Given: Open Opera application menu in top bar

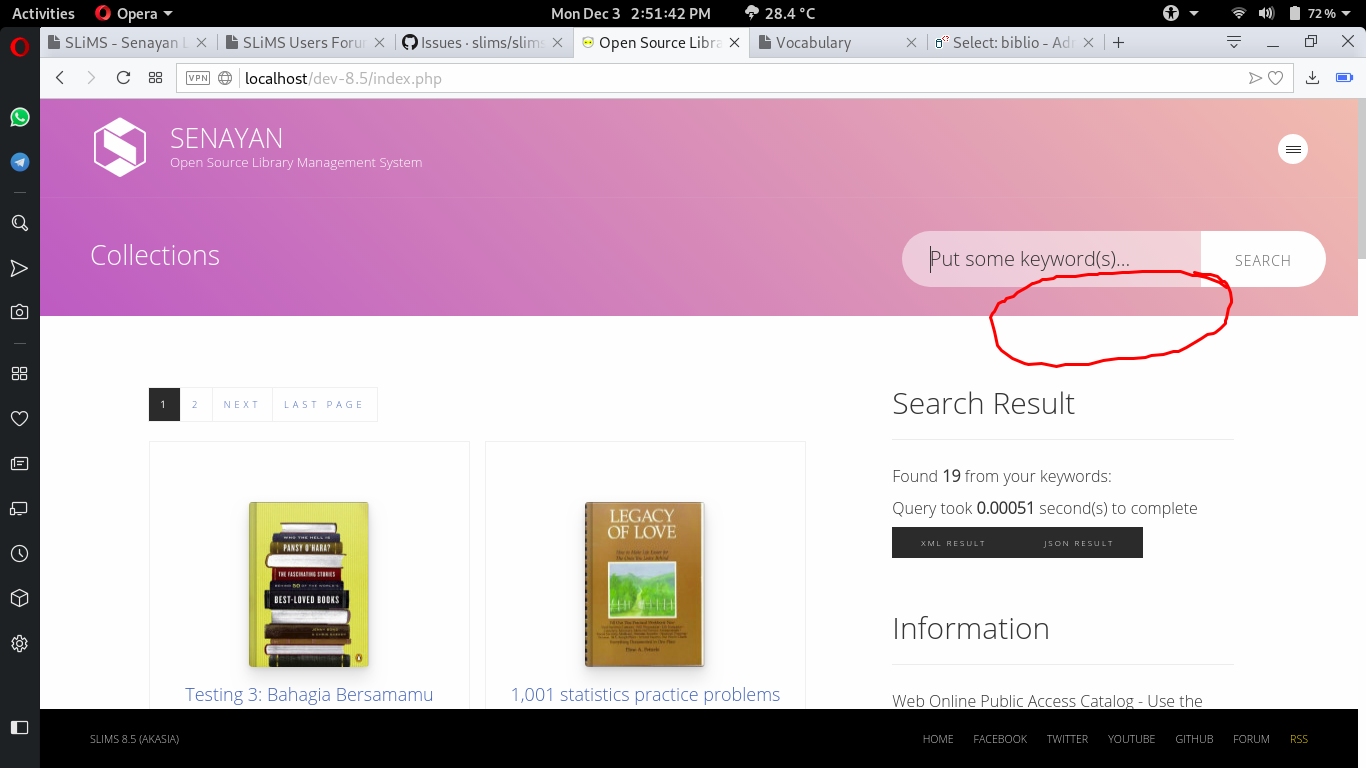Looking at the screenshot, I should (134, 13).
